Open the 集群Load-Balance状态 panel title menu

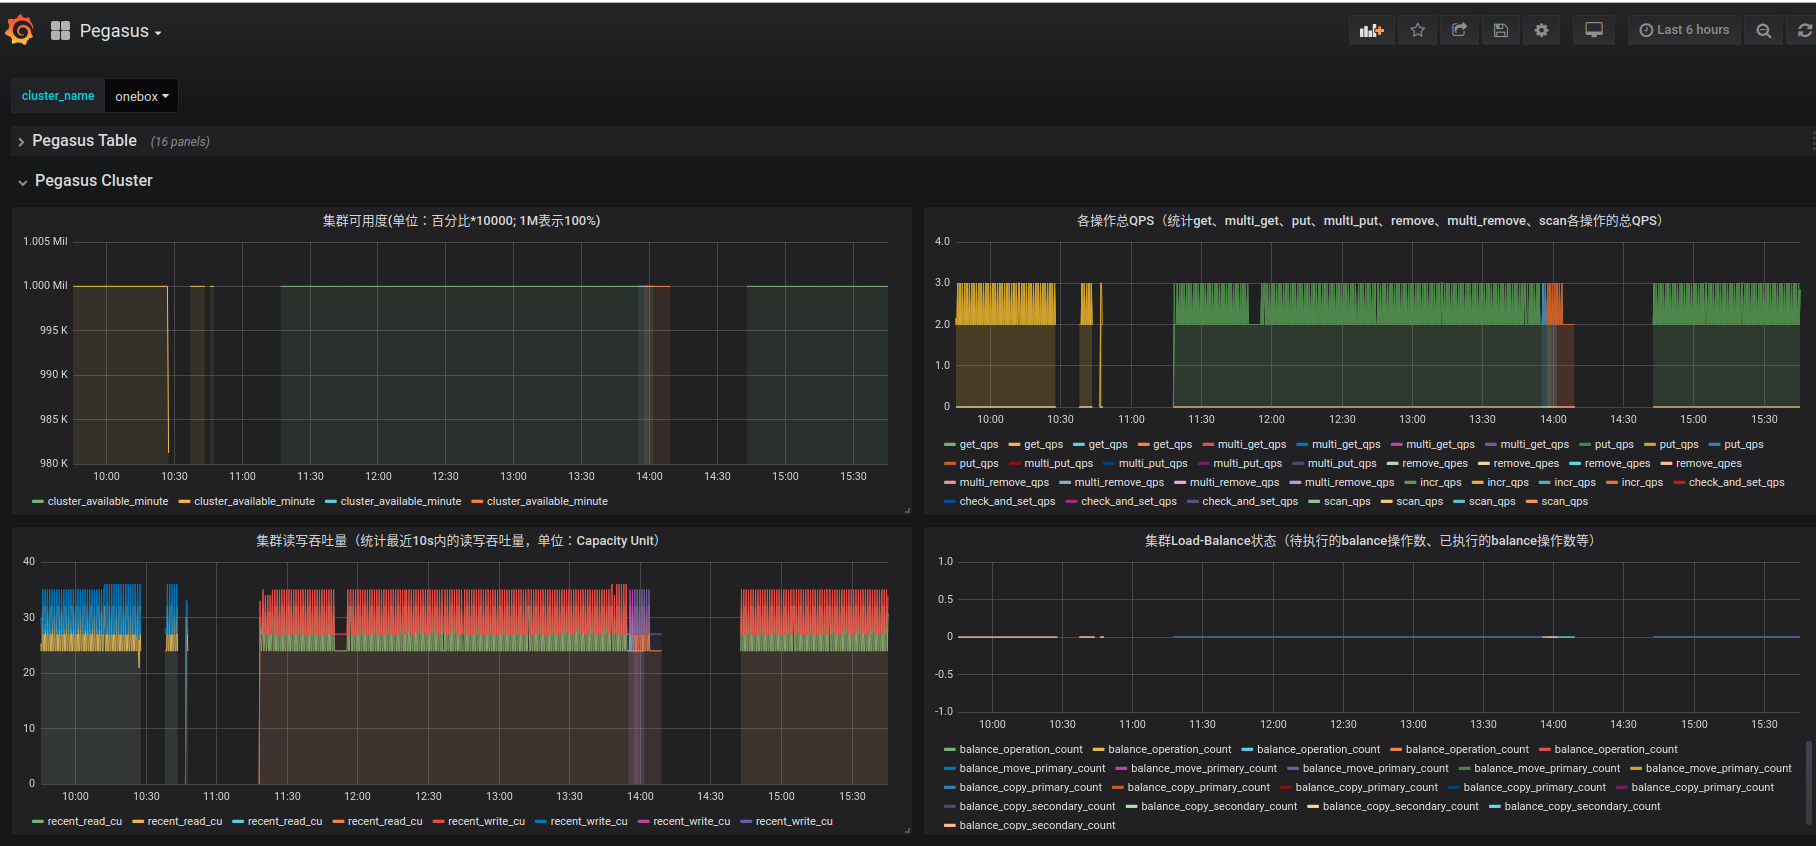(1369, 541)
